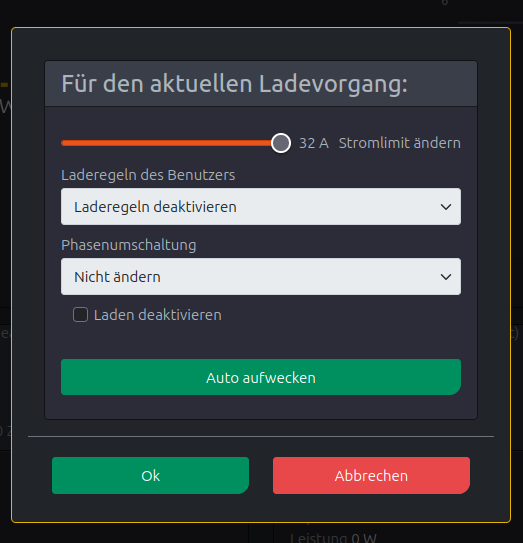Click the Auto aufwecken button
Screen dimensions: 523x543
click(261, 377)
